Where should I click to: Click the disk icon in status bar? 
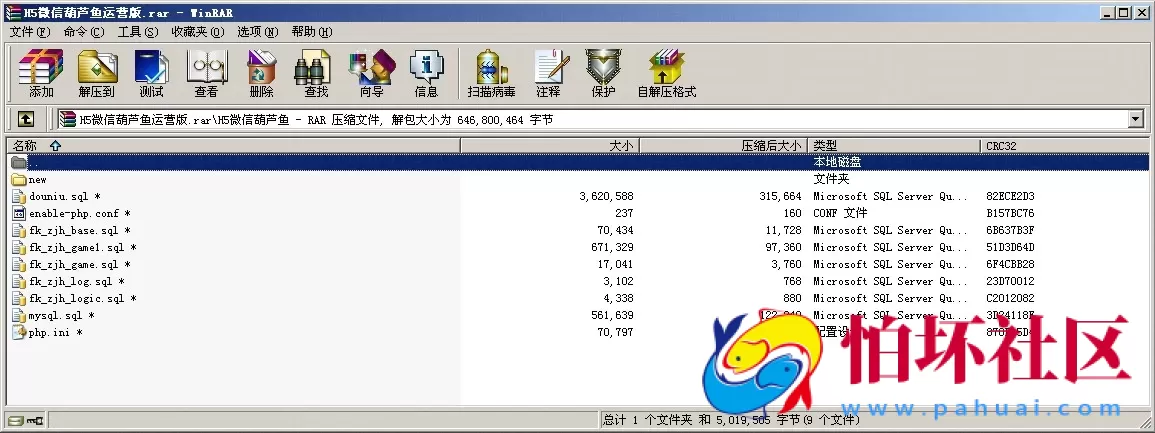tap(16, 420)
